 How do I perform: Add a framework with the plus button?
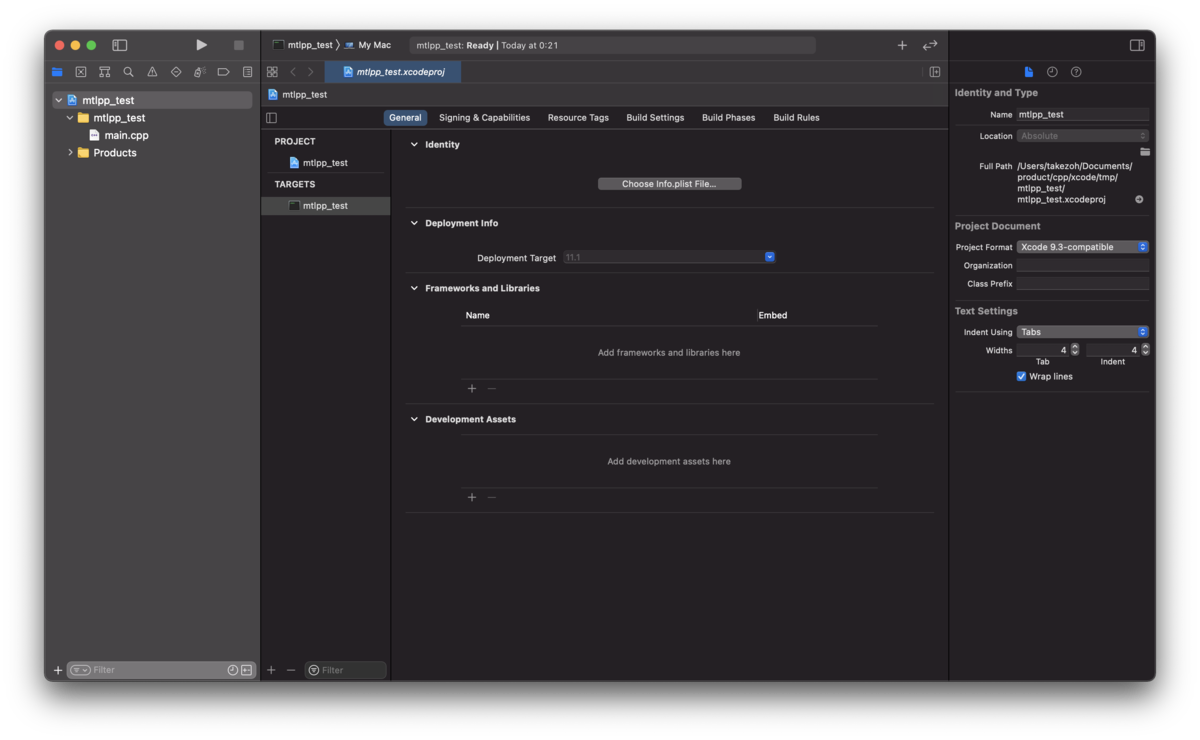472,389
